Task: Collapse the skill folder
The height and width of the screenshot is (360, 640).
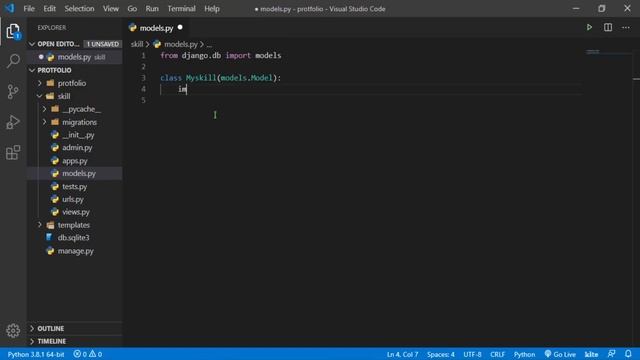Action: pos(40,96)
